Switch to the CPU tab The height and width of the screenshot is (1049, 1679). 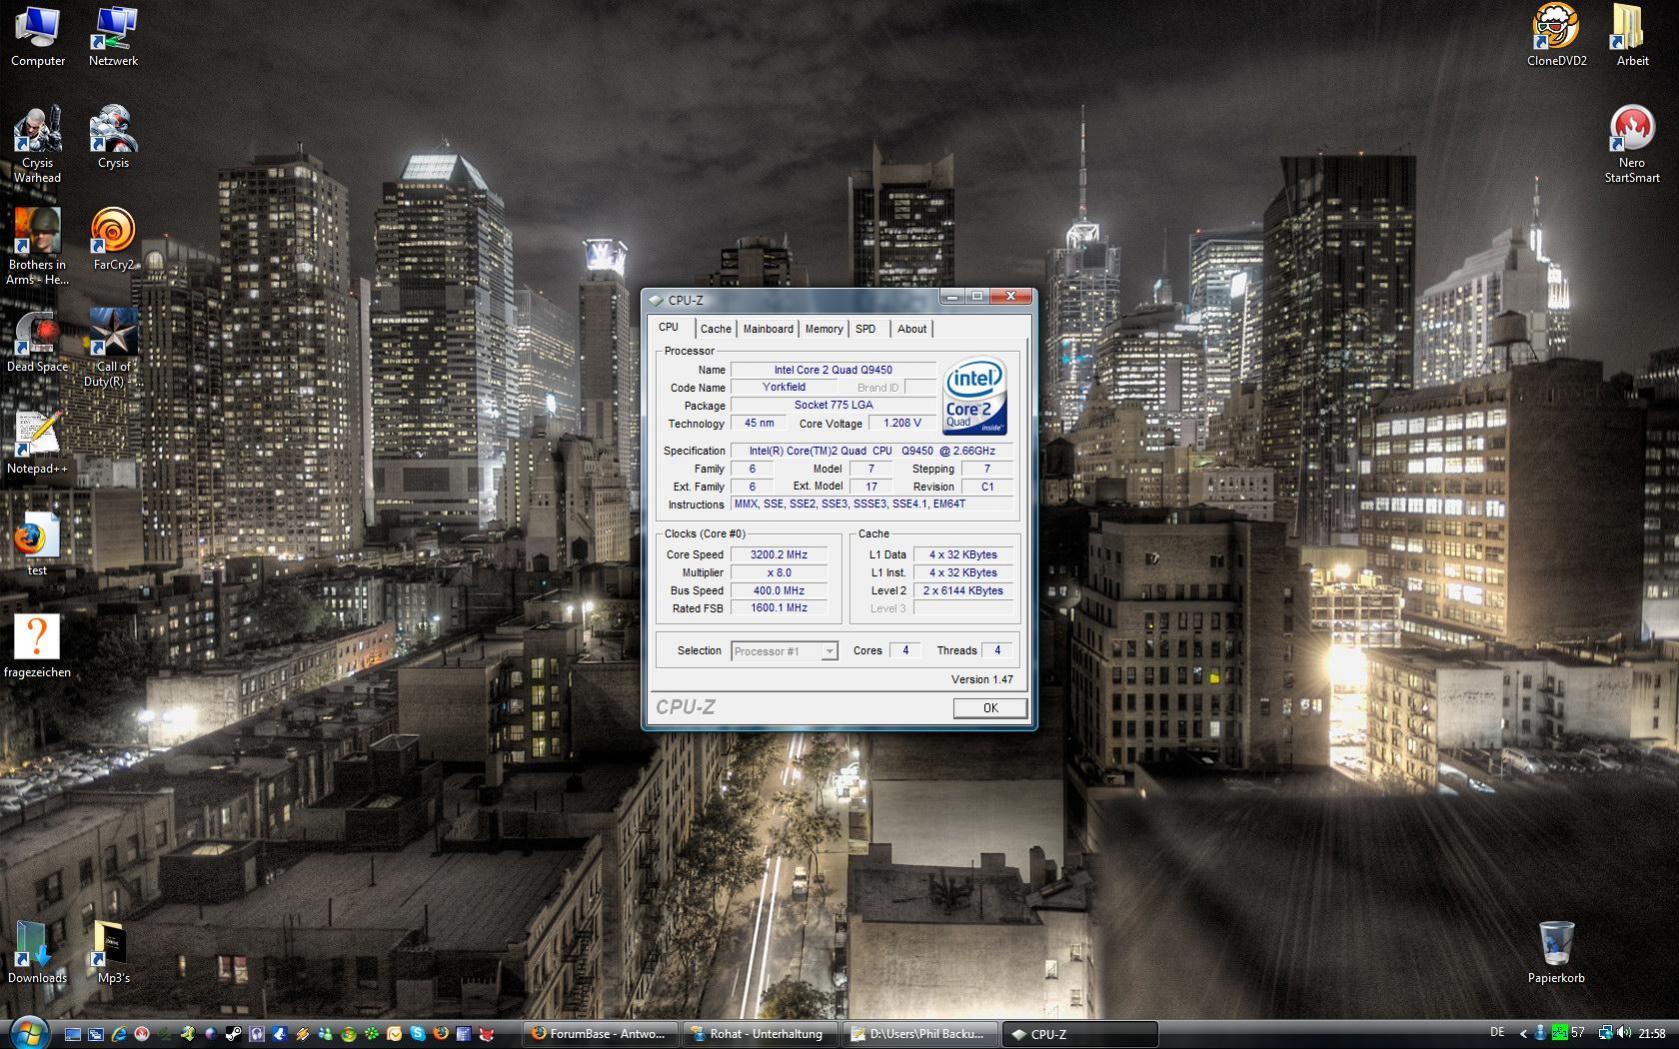tap(669, 327)
